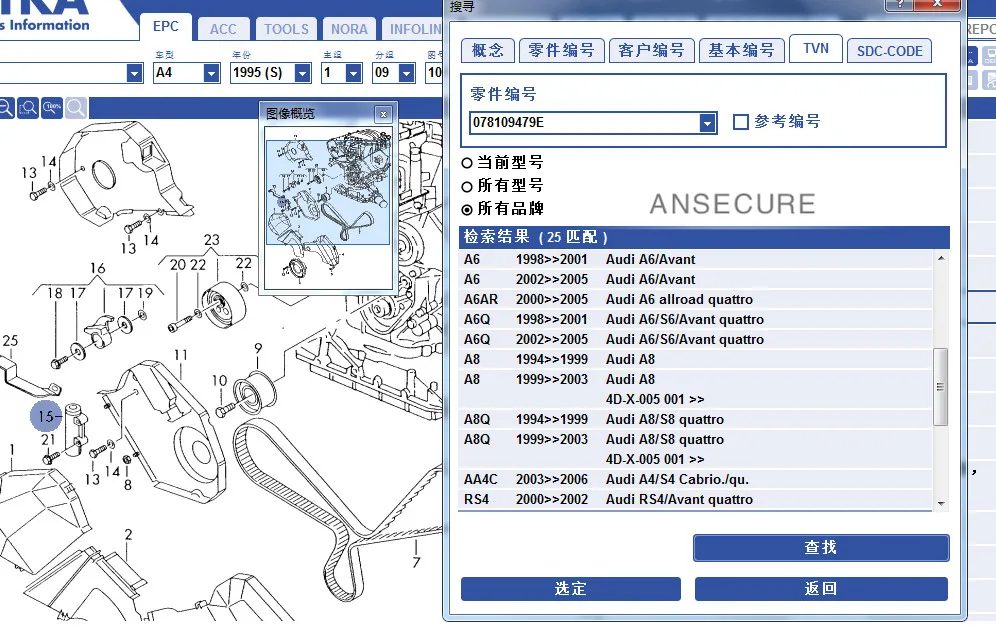Select result RS4 Audi RS4/Avant quattro
The width and height of the screenshot is (996, 635).
coord(696,500)
